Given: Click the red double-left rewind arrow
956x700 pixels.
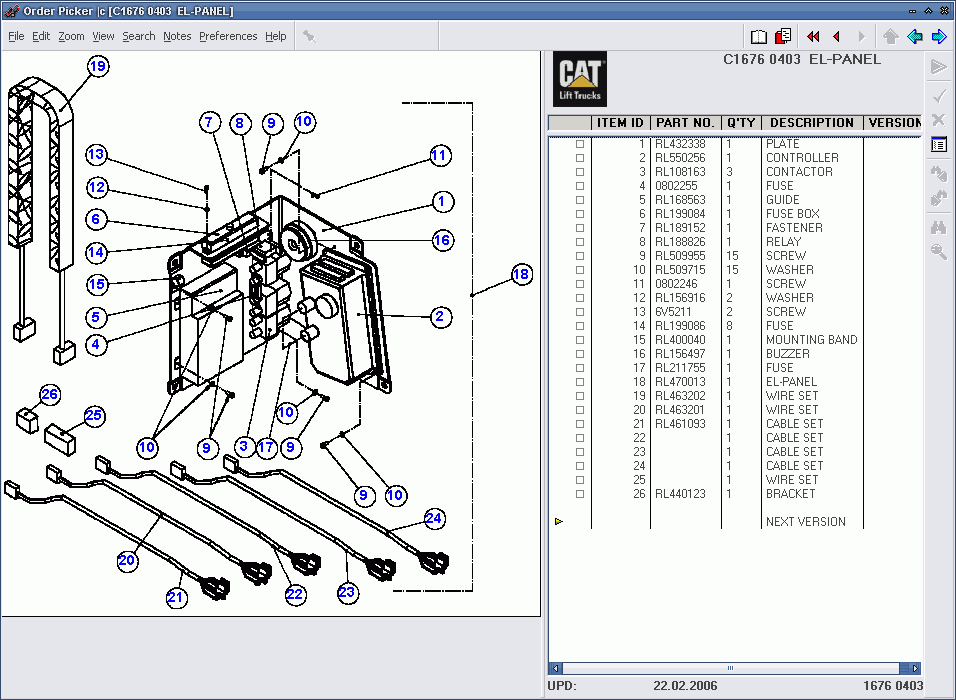Looking at the screenshot, I should (813, 36).
